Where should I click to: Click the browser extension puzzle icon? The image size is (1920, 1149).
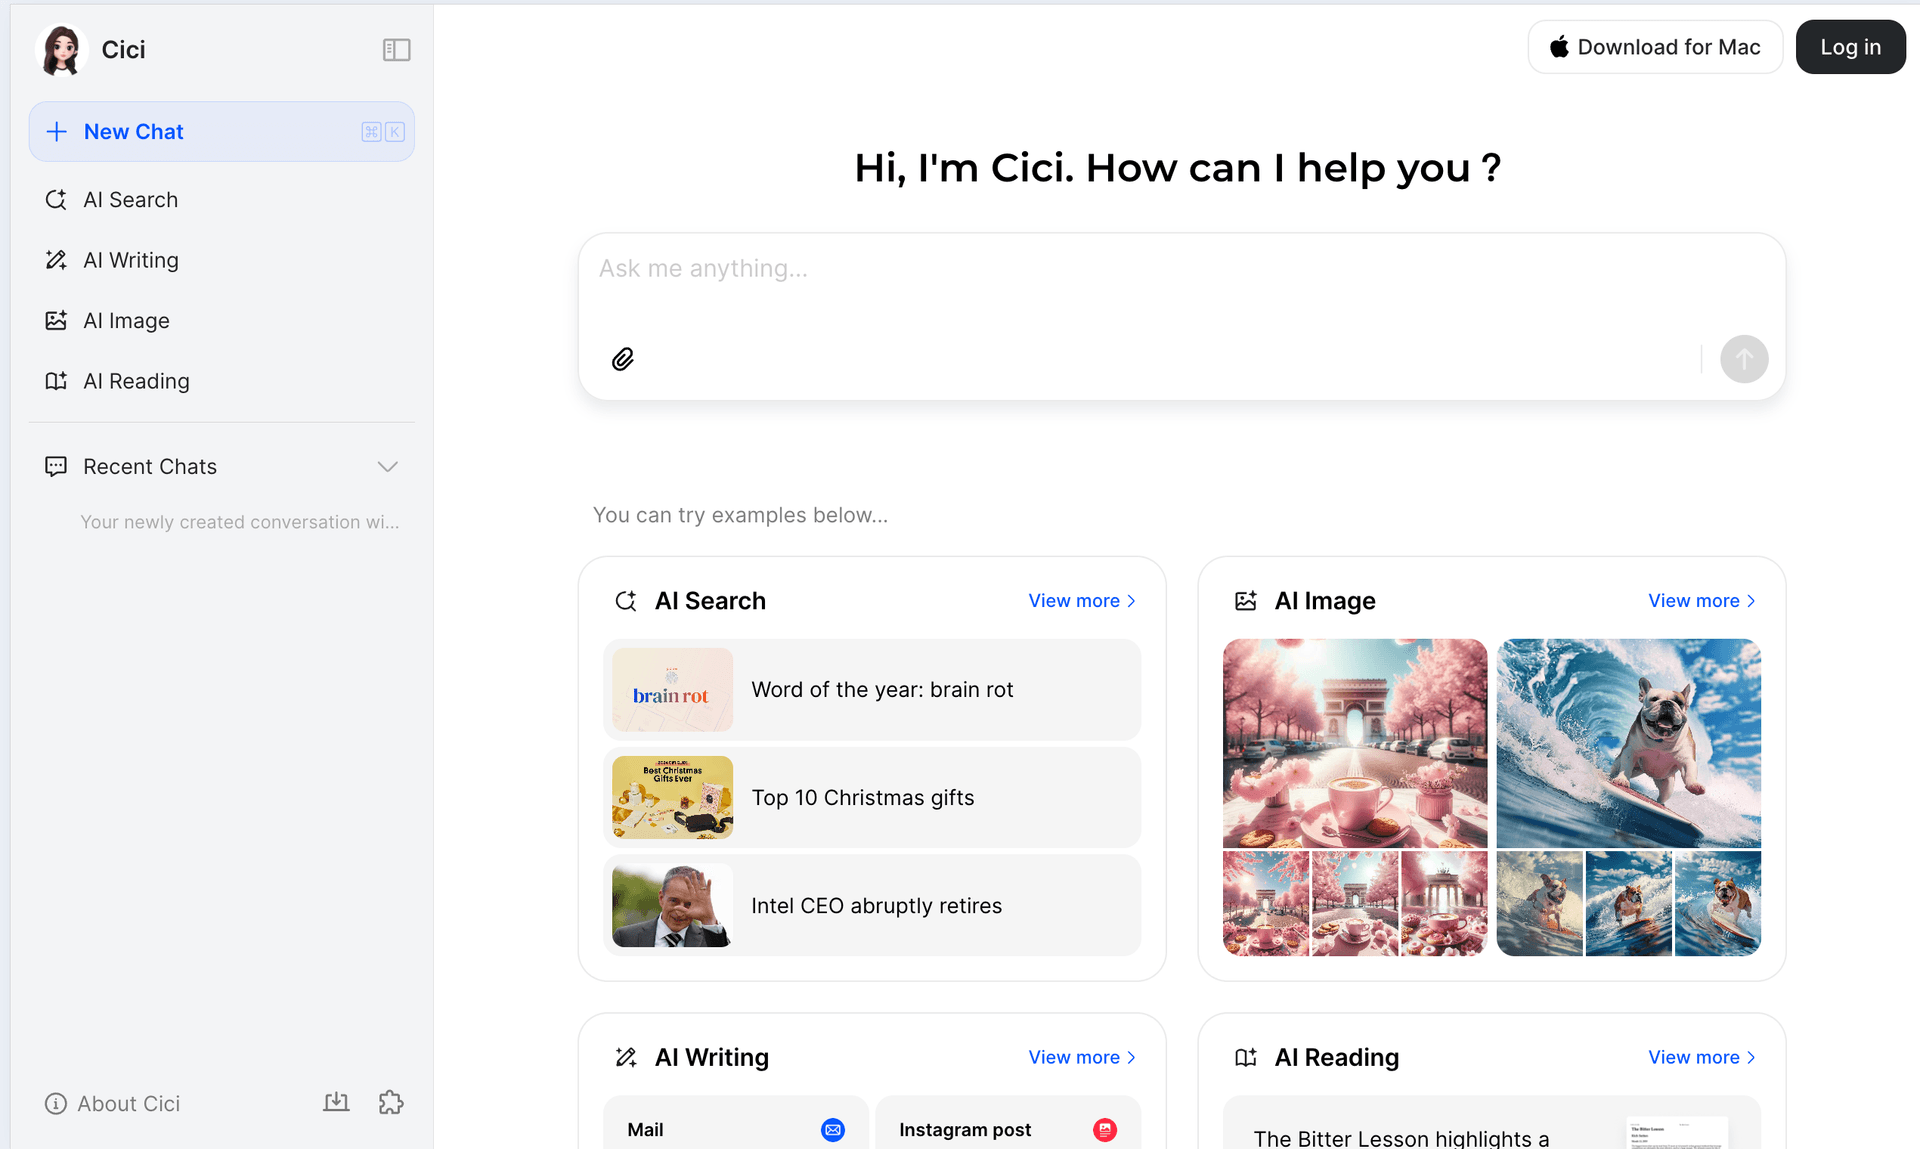click(391, 1103)
